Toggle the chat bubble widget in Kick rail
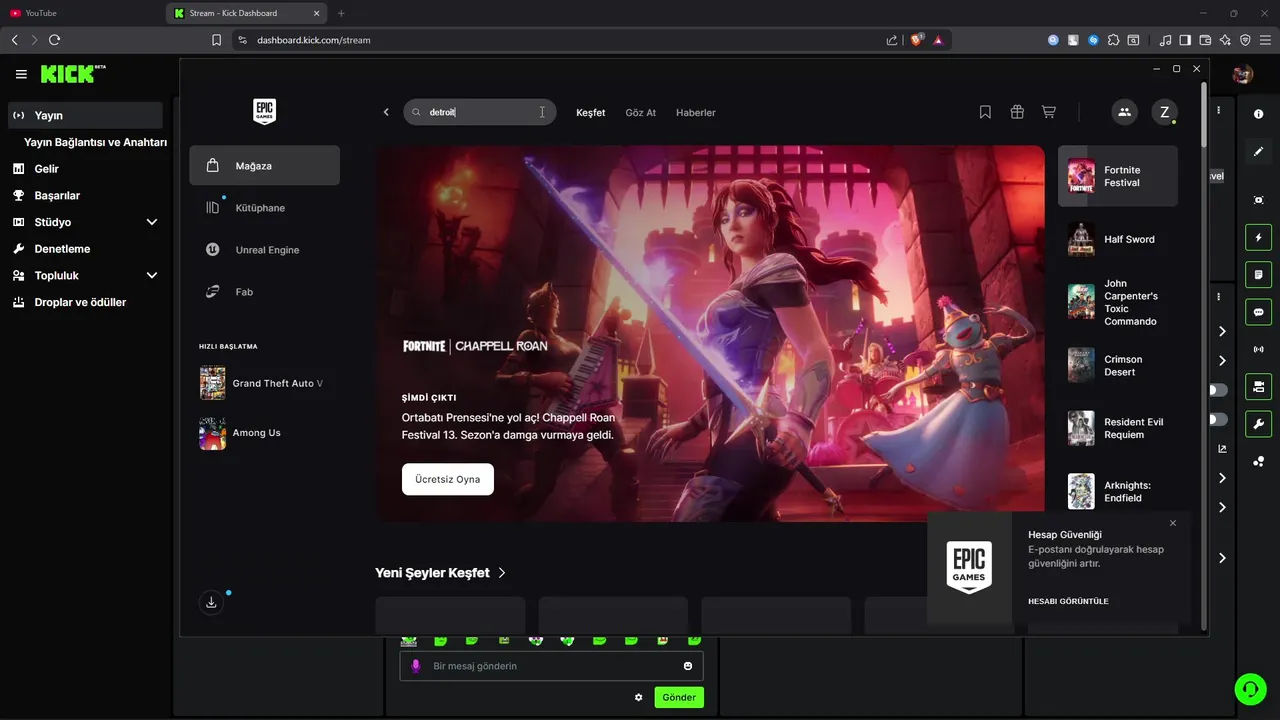This screenshot has height=720, width=1280. 1258,312
